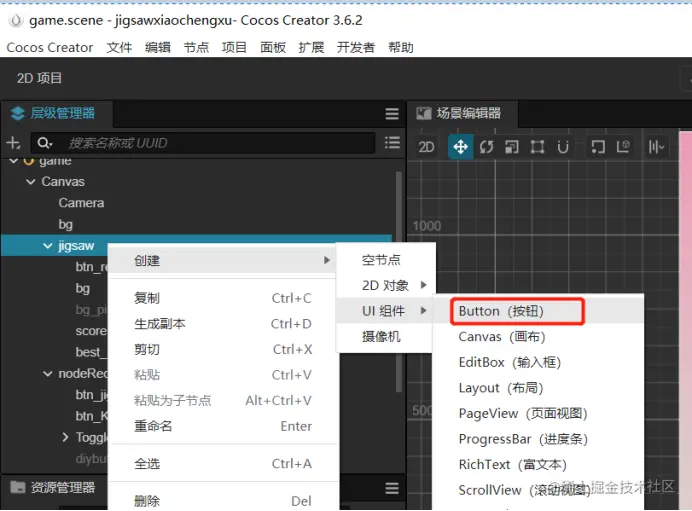Switch to the Hierarchy (层级管理器) tab
This screenshot has height=511, width=692.
(x=56, y=113)
